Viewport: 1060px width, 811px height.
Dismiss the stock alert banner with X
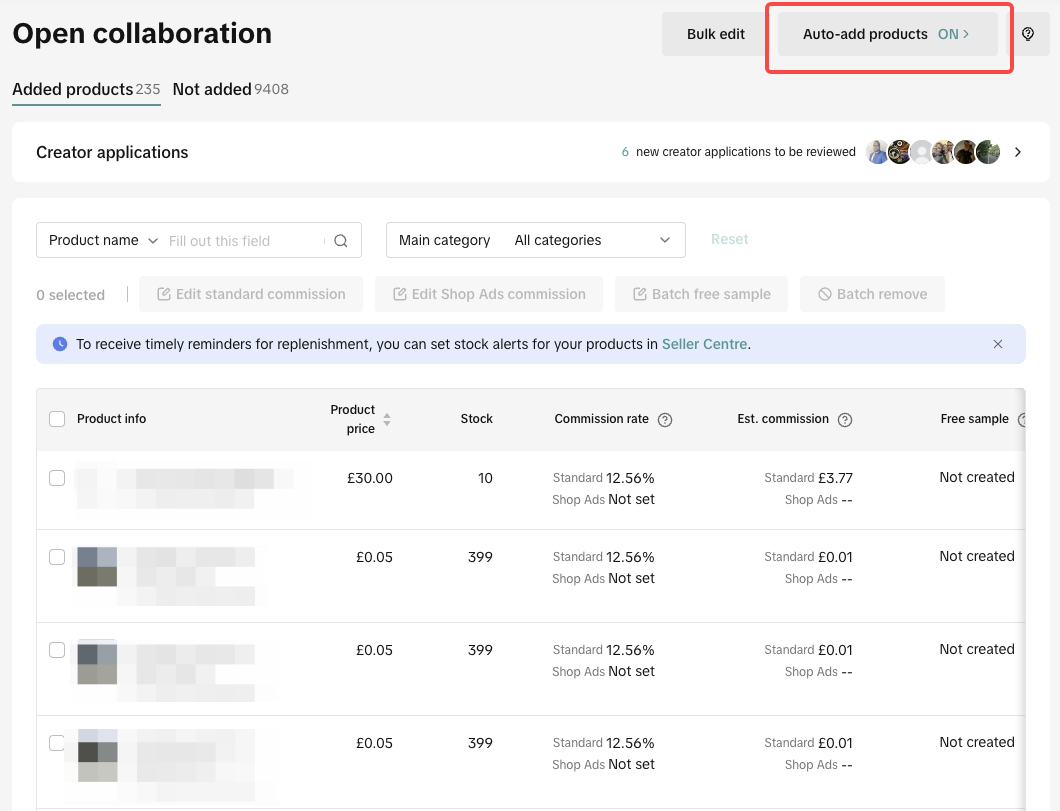click(998, 344)
